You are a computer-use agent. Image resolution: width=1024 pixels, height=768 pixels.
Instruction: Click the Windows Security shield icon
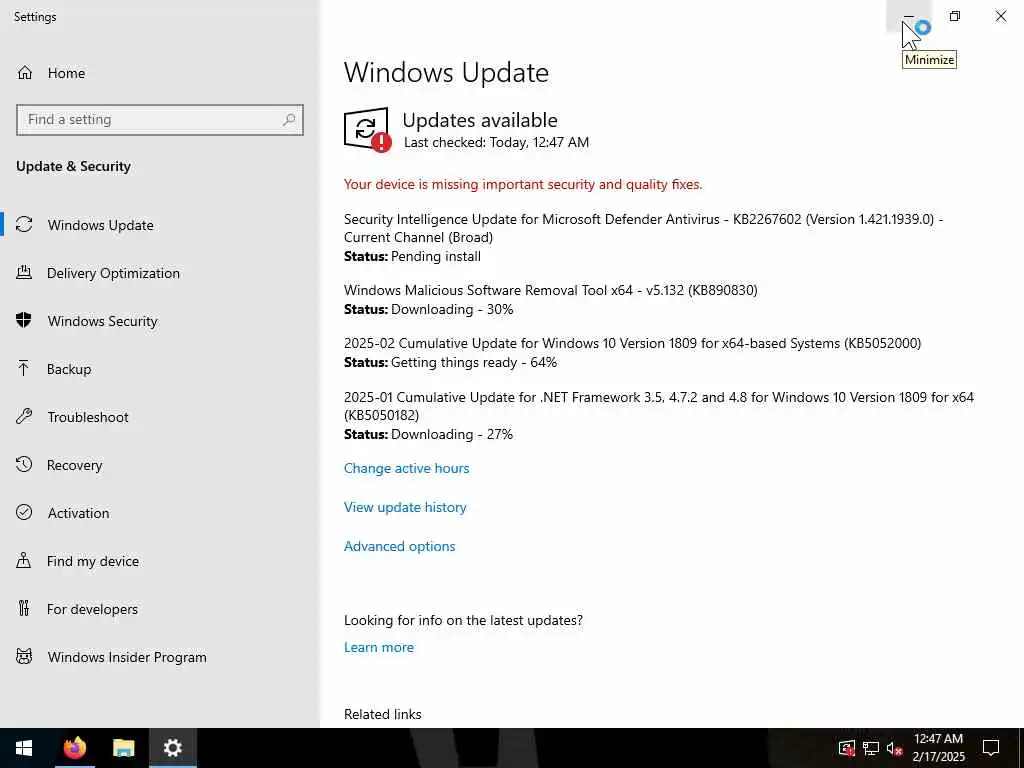pos(24,321)
